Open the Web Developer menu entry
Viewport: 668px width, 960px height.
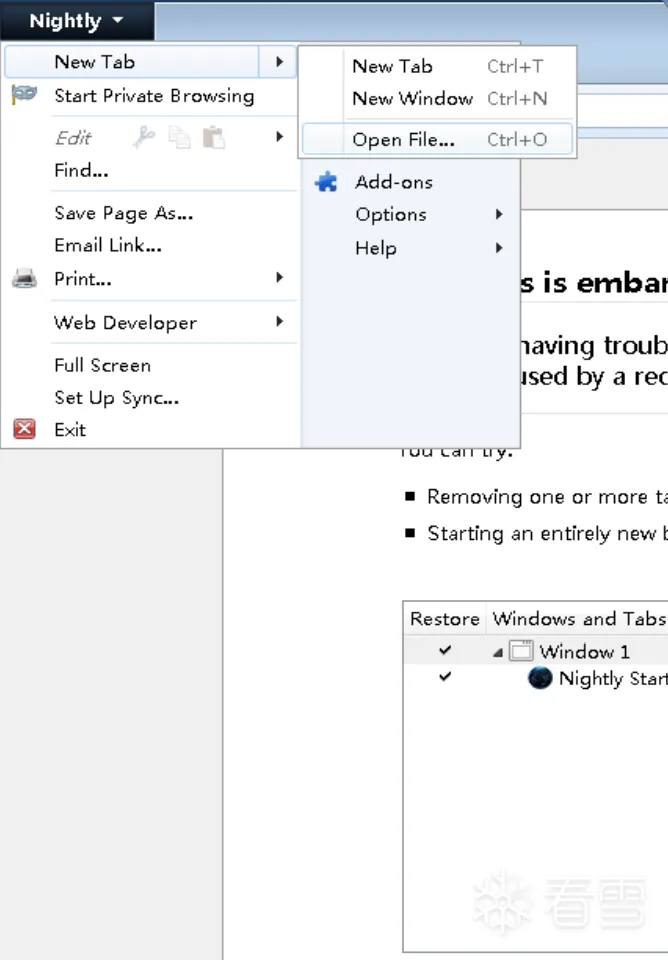tap(151, 322)
